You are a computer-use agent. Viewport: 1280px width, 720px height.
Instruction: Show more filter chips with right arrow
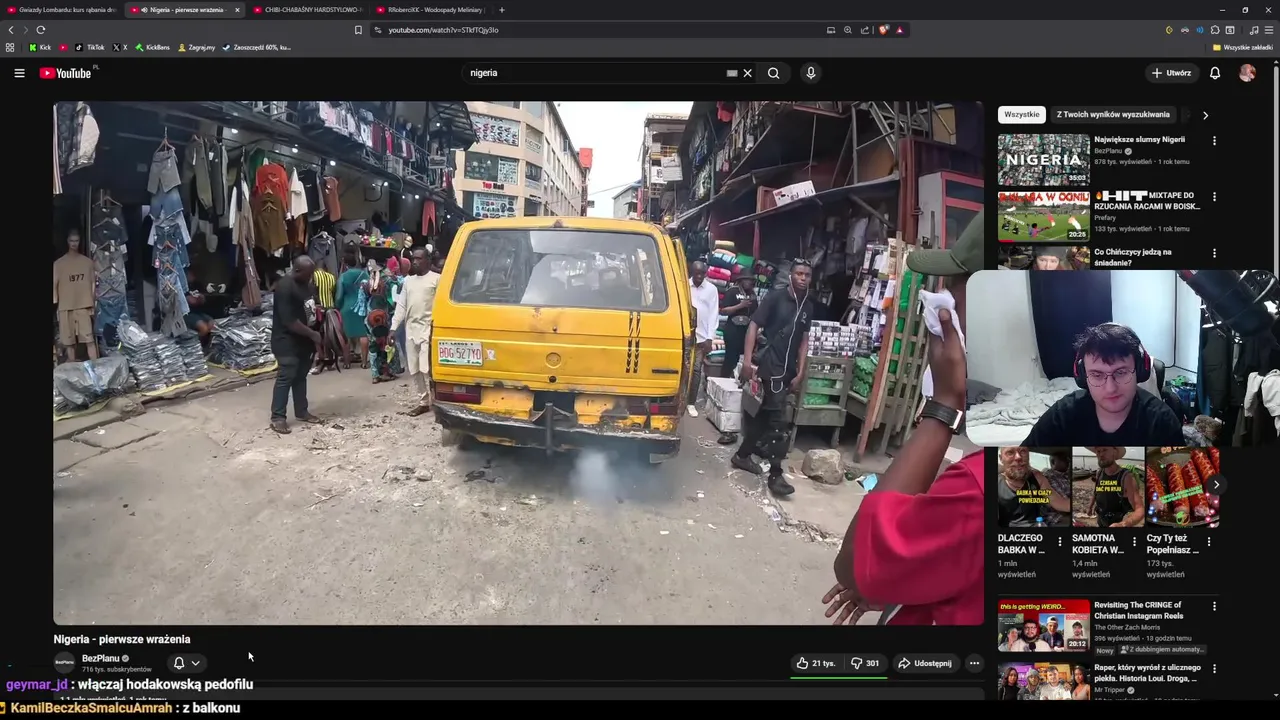pyautogui.click(x=1205, y=115)
